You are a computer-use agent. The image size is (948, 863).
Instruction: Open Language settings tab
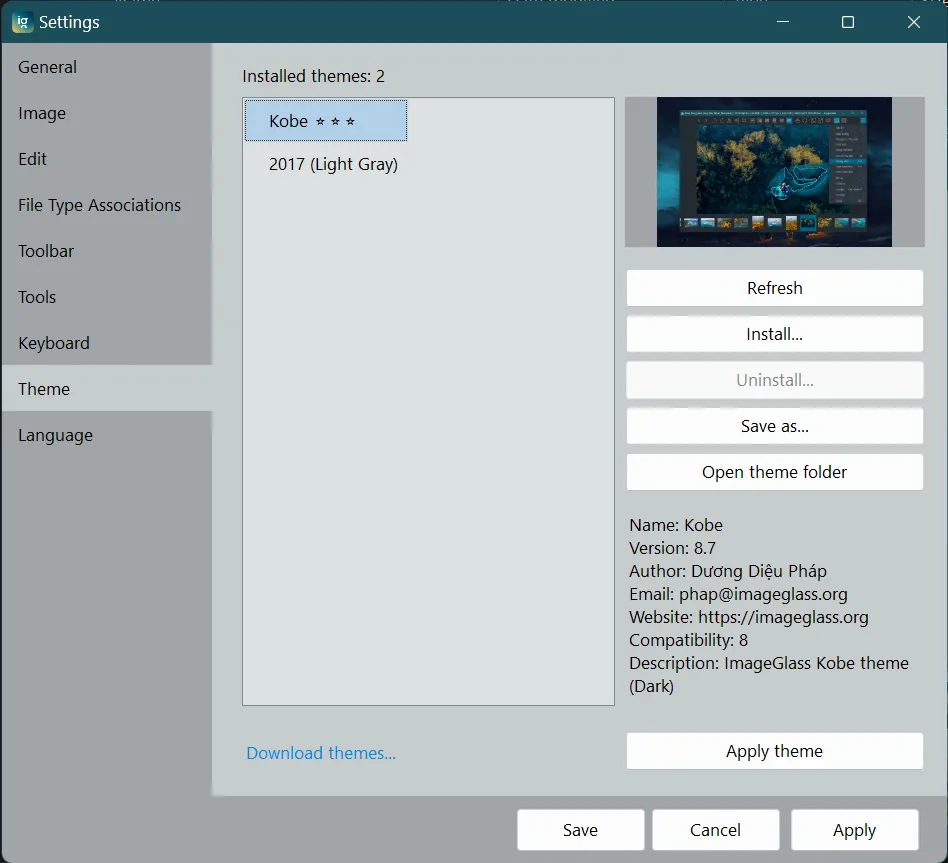106,435
